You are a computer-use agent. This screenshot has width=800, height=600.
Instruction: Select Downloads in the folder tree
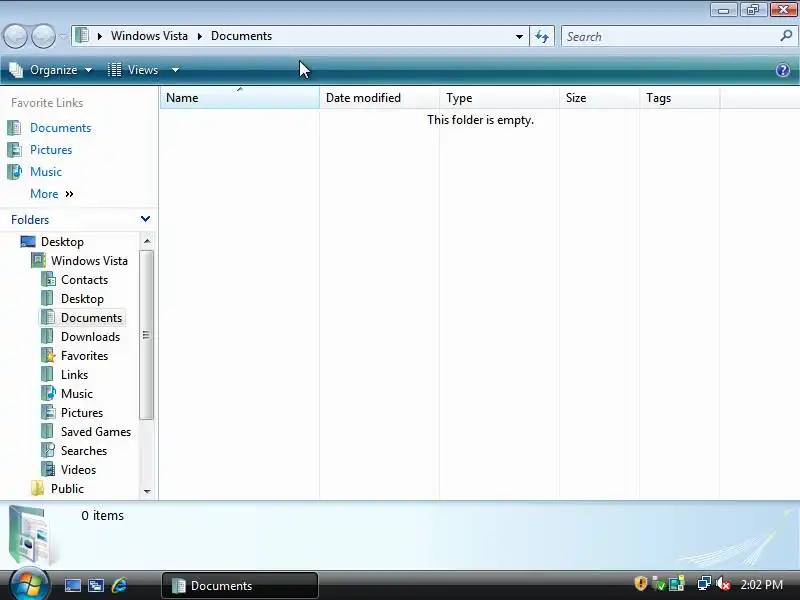(90, 337)
